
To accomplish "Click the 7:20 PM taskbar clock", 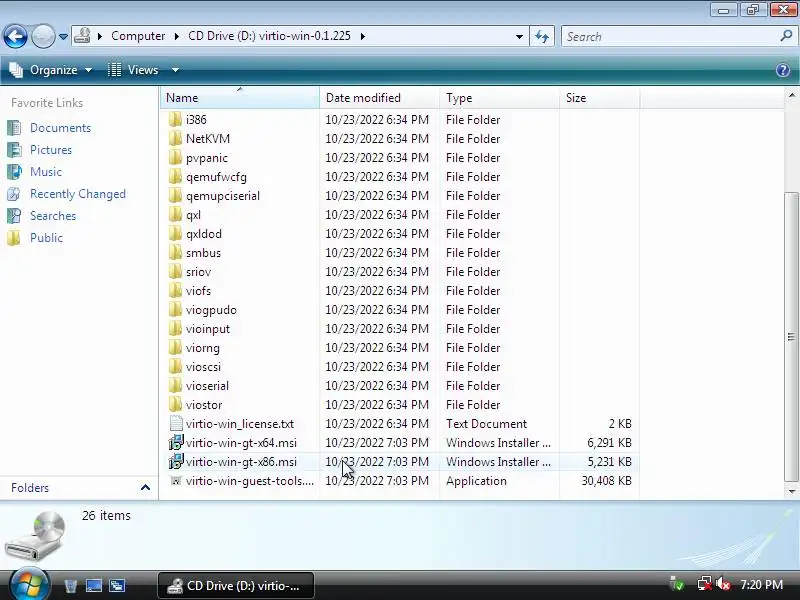I will (x=761, y=584).
